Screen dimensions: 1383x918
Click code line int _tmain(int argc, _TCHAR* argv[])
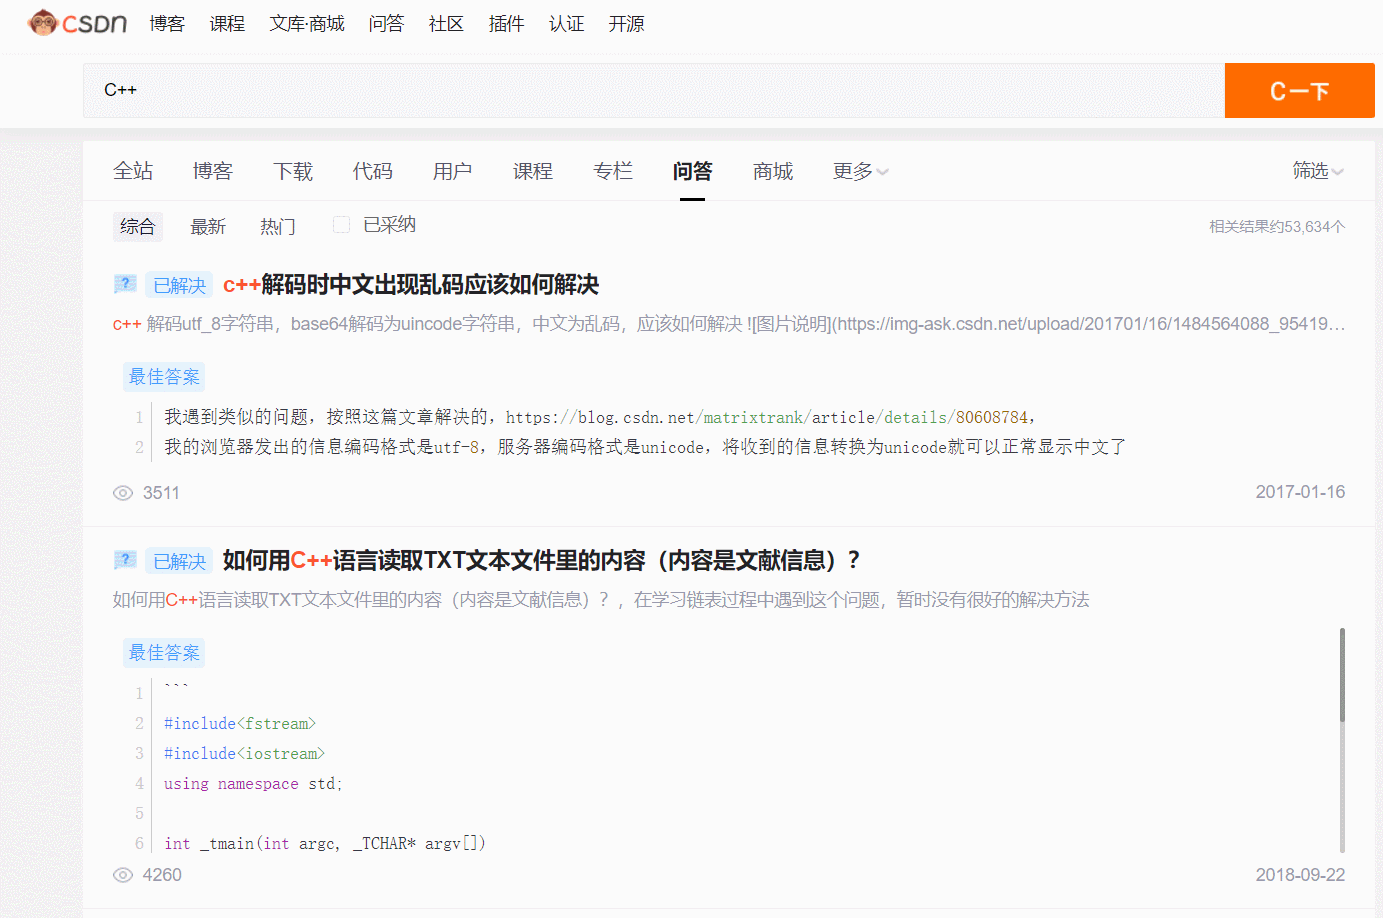point(325,843)
